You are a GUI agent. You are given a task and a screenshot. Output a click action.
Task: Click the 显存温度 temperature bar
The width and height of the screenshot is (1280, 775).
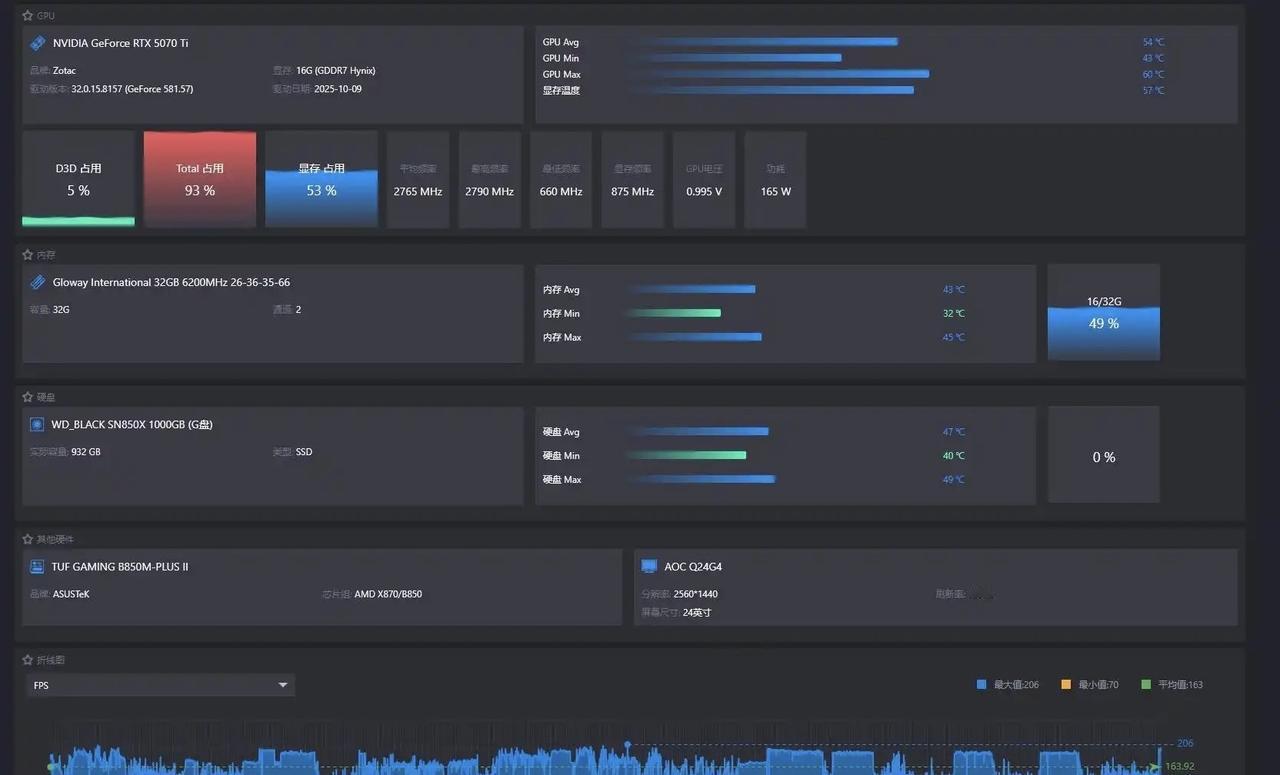[771, 90]
